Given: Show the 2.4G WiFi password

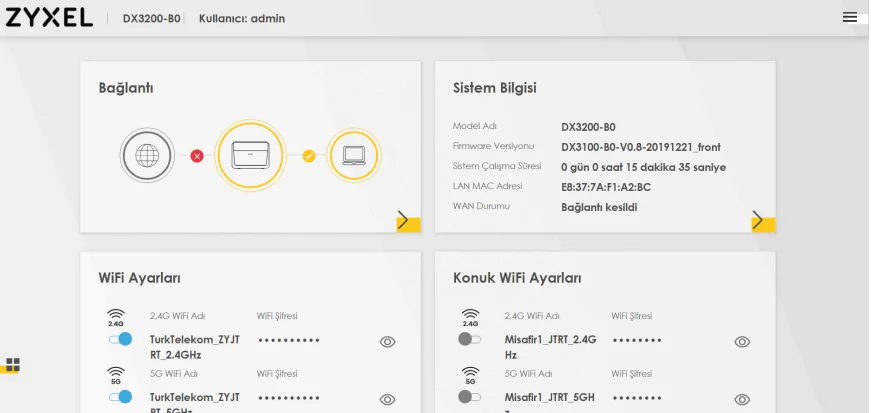Looking at the screenshot, I should pyautogui.click(x=388, y=342).
